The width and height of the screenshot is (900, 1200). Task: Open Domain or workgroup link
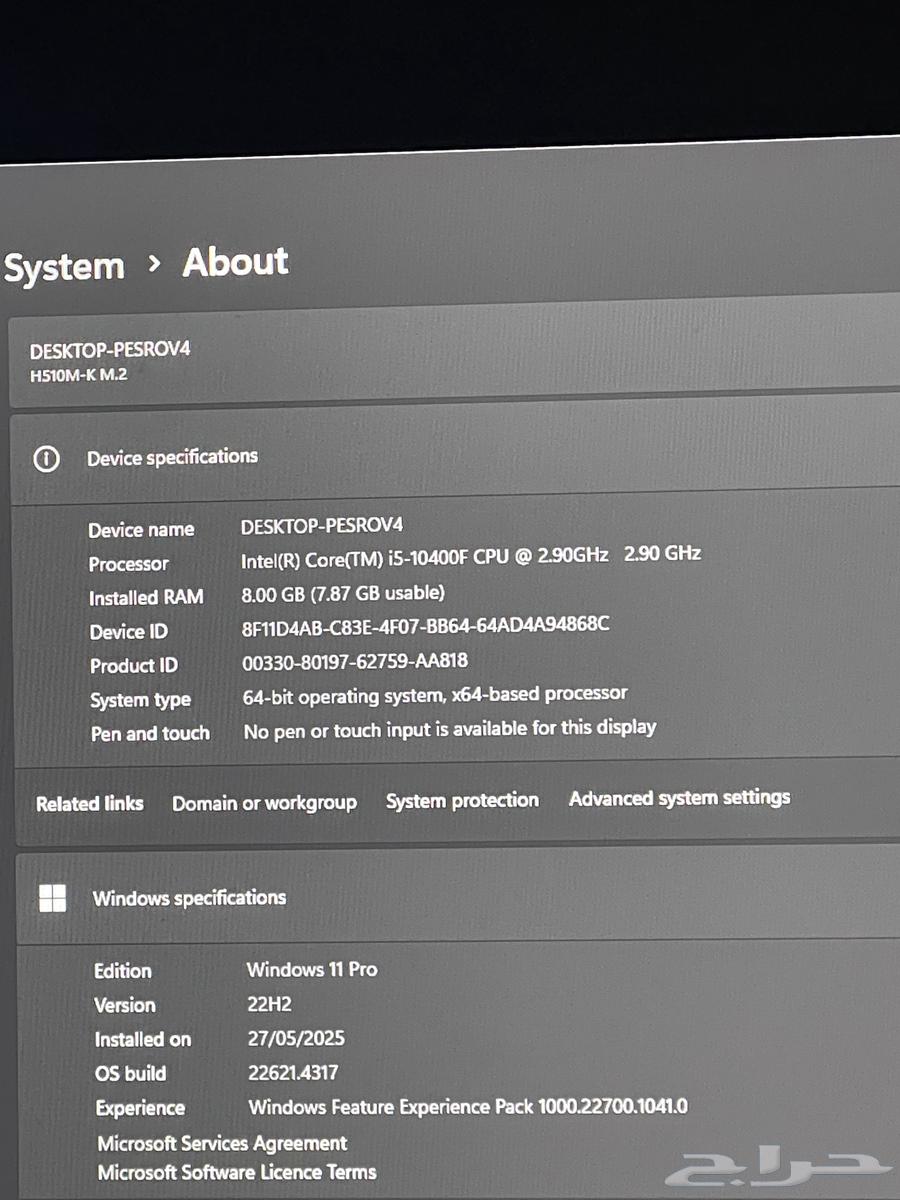click(x=264, y=803)
